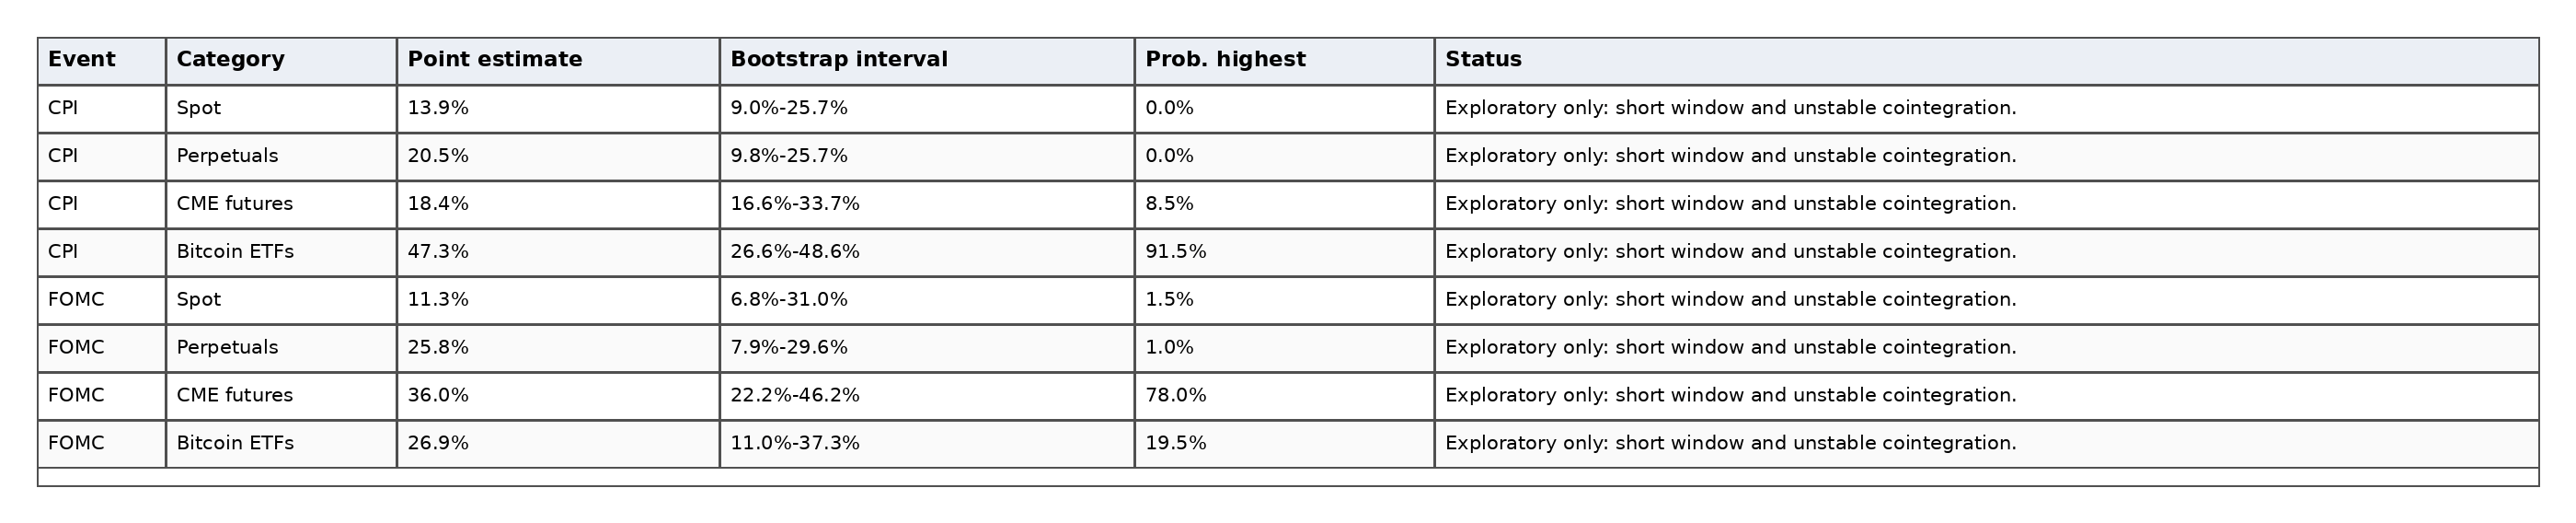Screen dimensions: 2576x523
Task: Select the 13.9% point estimate cell
Action: 558,108
